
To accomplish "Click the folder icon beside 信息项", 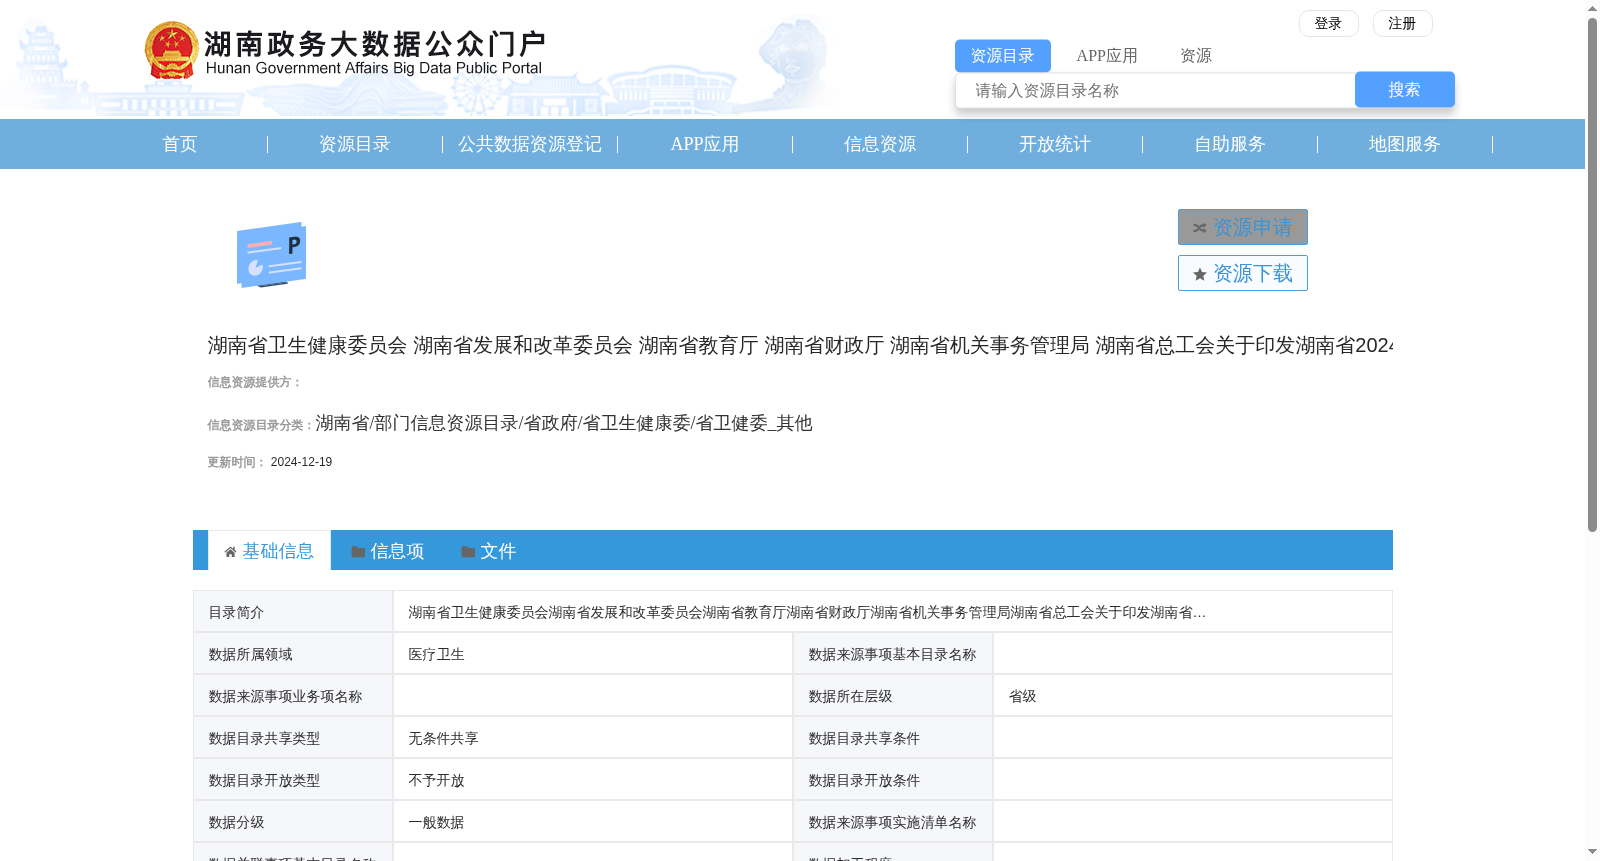I will point(358,552).
